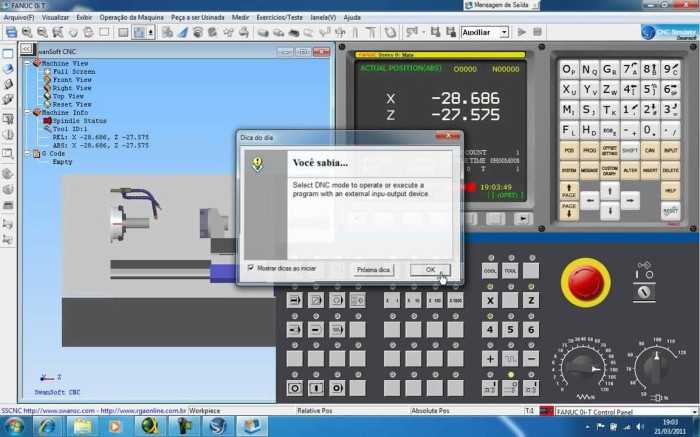This screenshot has width=700, height=437.
Task: Collapse the Machine View tree node
Action: pyautogui.click(x=27, y=63)
